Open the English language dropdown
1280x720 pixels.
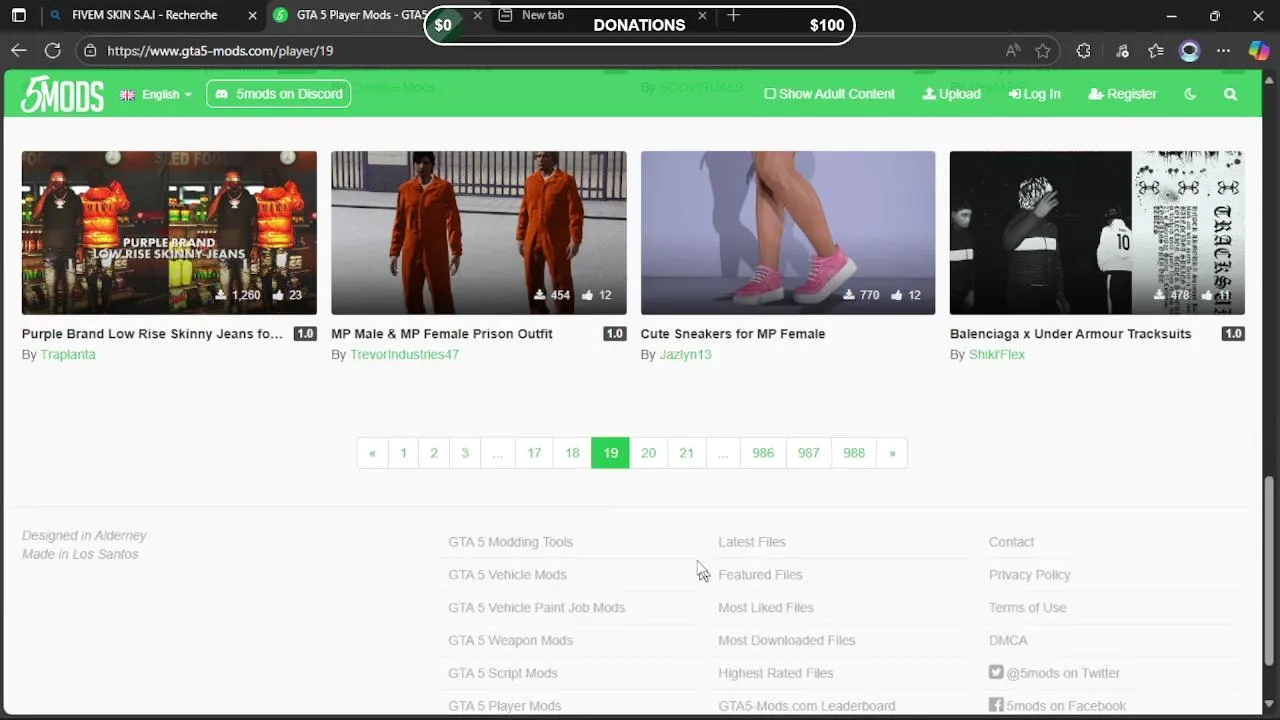point(156,94)
